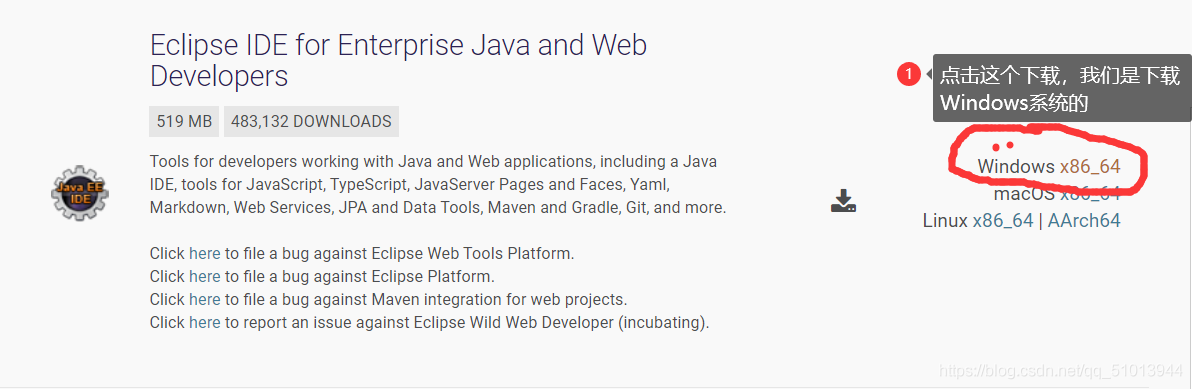Click the 483,132 DOWNLOADS label
Viewport: 1192px width, 389px height.
tap(312, 122)
